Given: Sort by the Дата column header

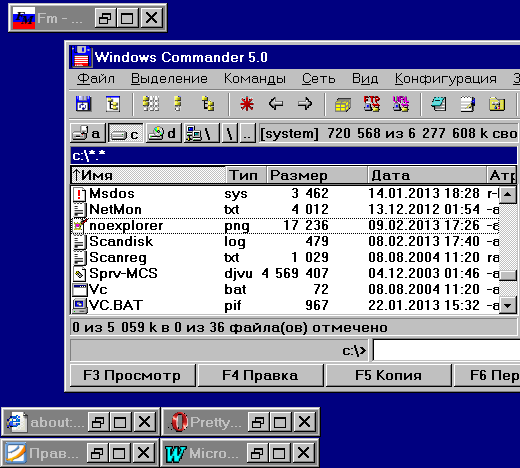Looking at the screenshot, I should pyautogui.click(x=427, y=175).
